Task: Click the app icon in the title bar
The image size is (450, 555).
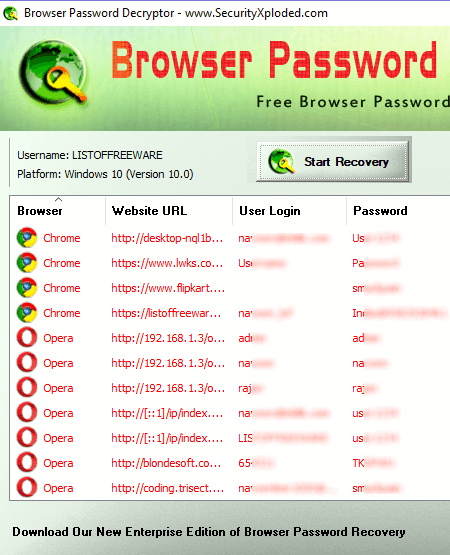Action: [10, 13]
